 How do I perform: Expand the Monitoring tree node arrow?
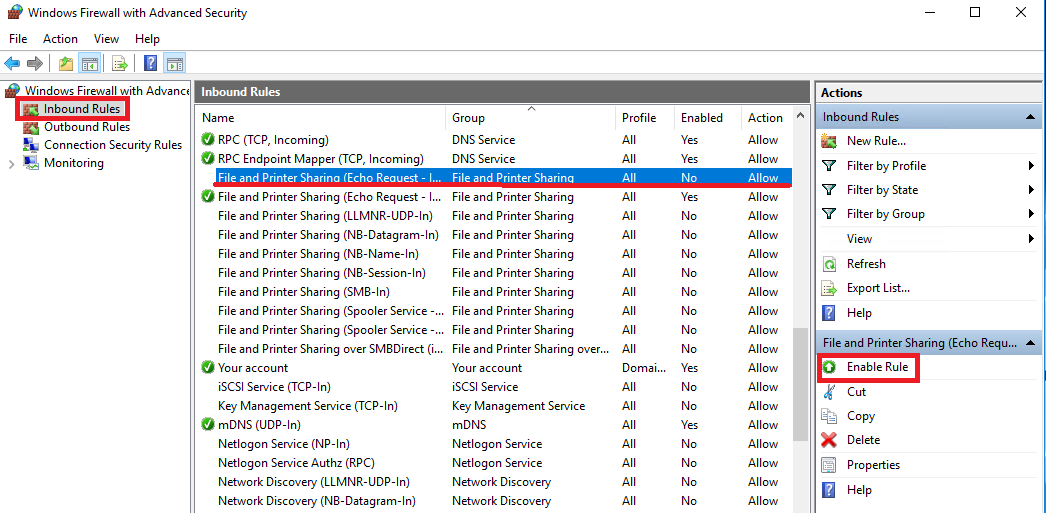click(x=11, y=163)
